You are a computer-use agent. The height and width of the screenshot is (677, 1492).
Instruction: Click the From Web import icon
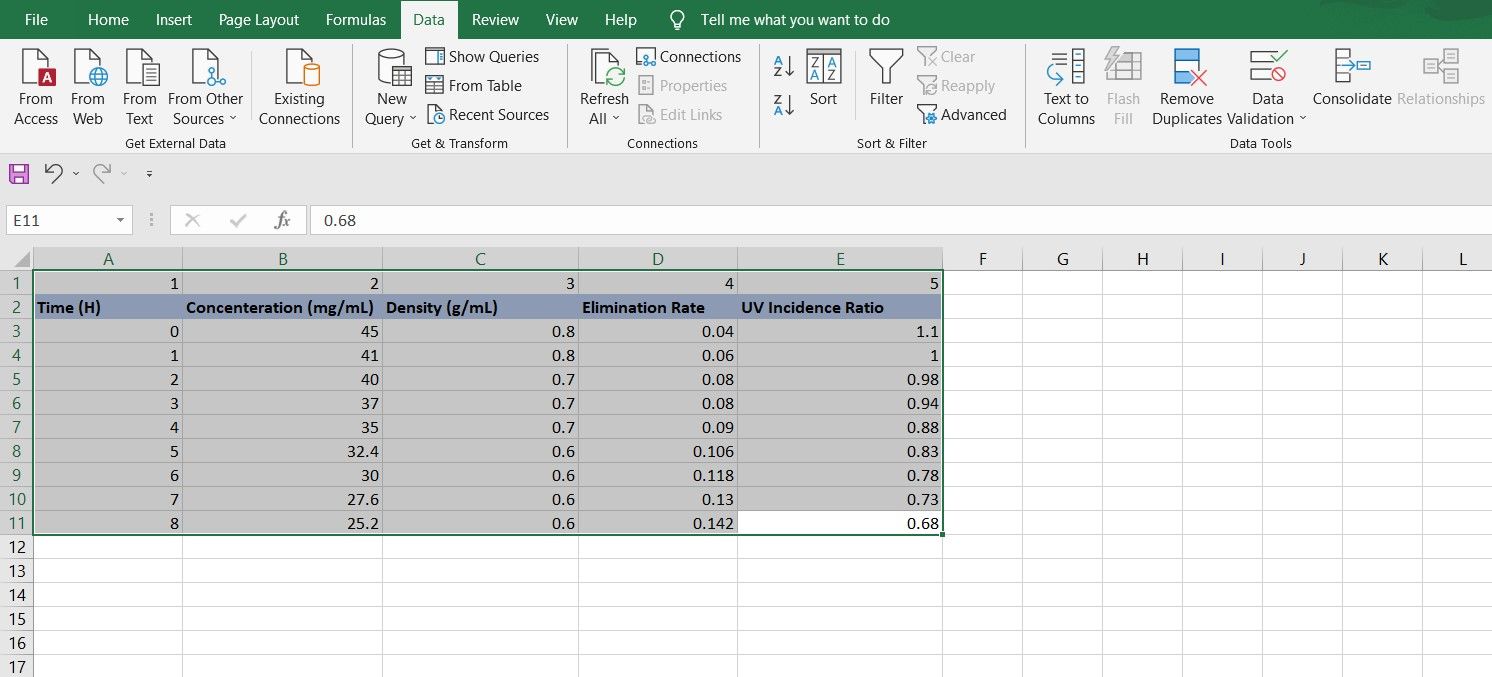pyautogui.click(x=88, y=69)
